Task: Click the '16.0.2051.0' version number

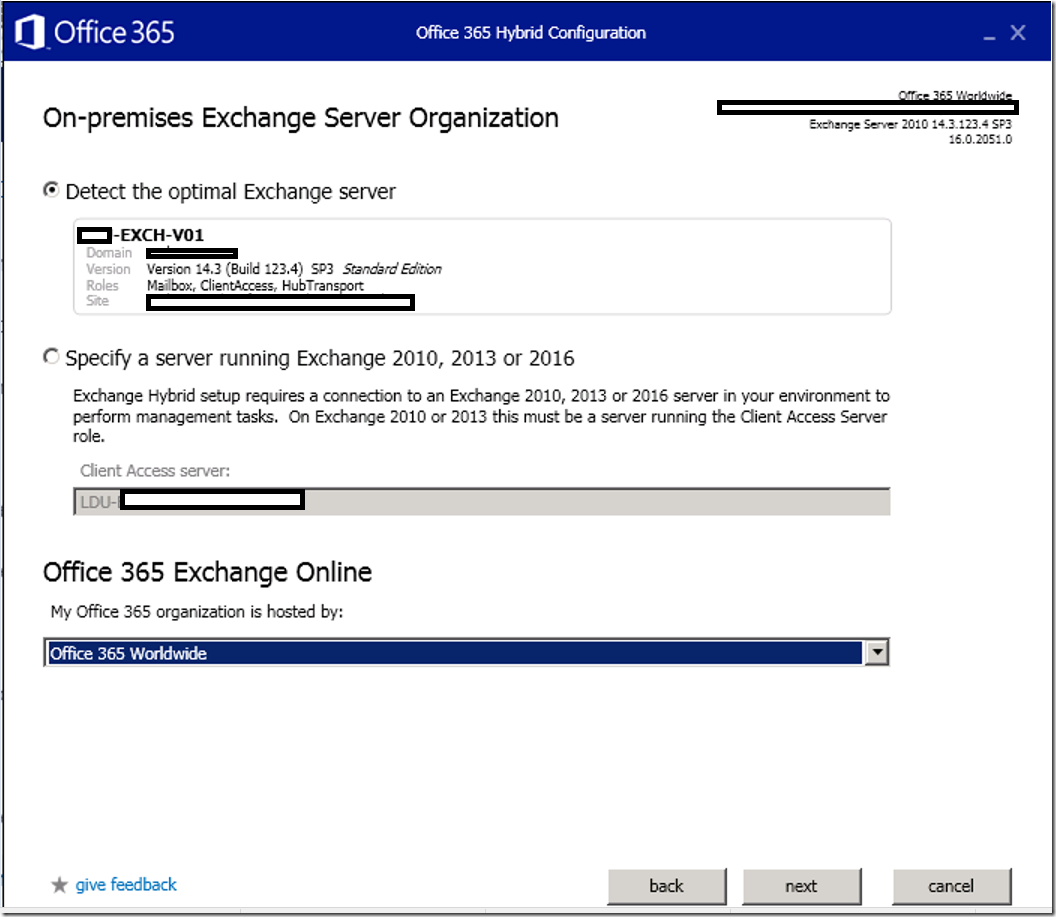Action: point(980,139)
